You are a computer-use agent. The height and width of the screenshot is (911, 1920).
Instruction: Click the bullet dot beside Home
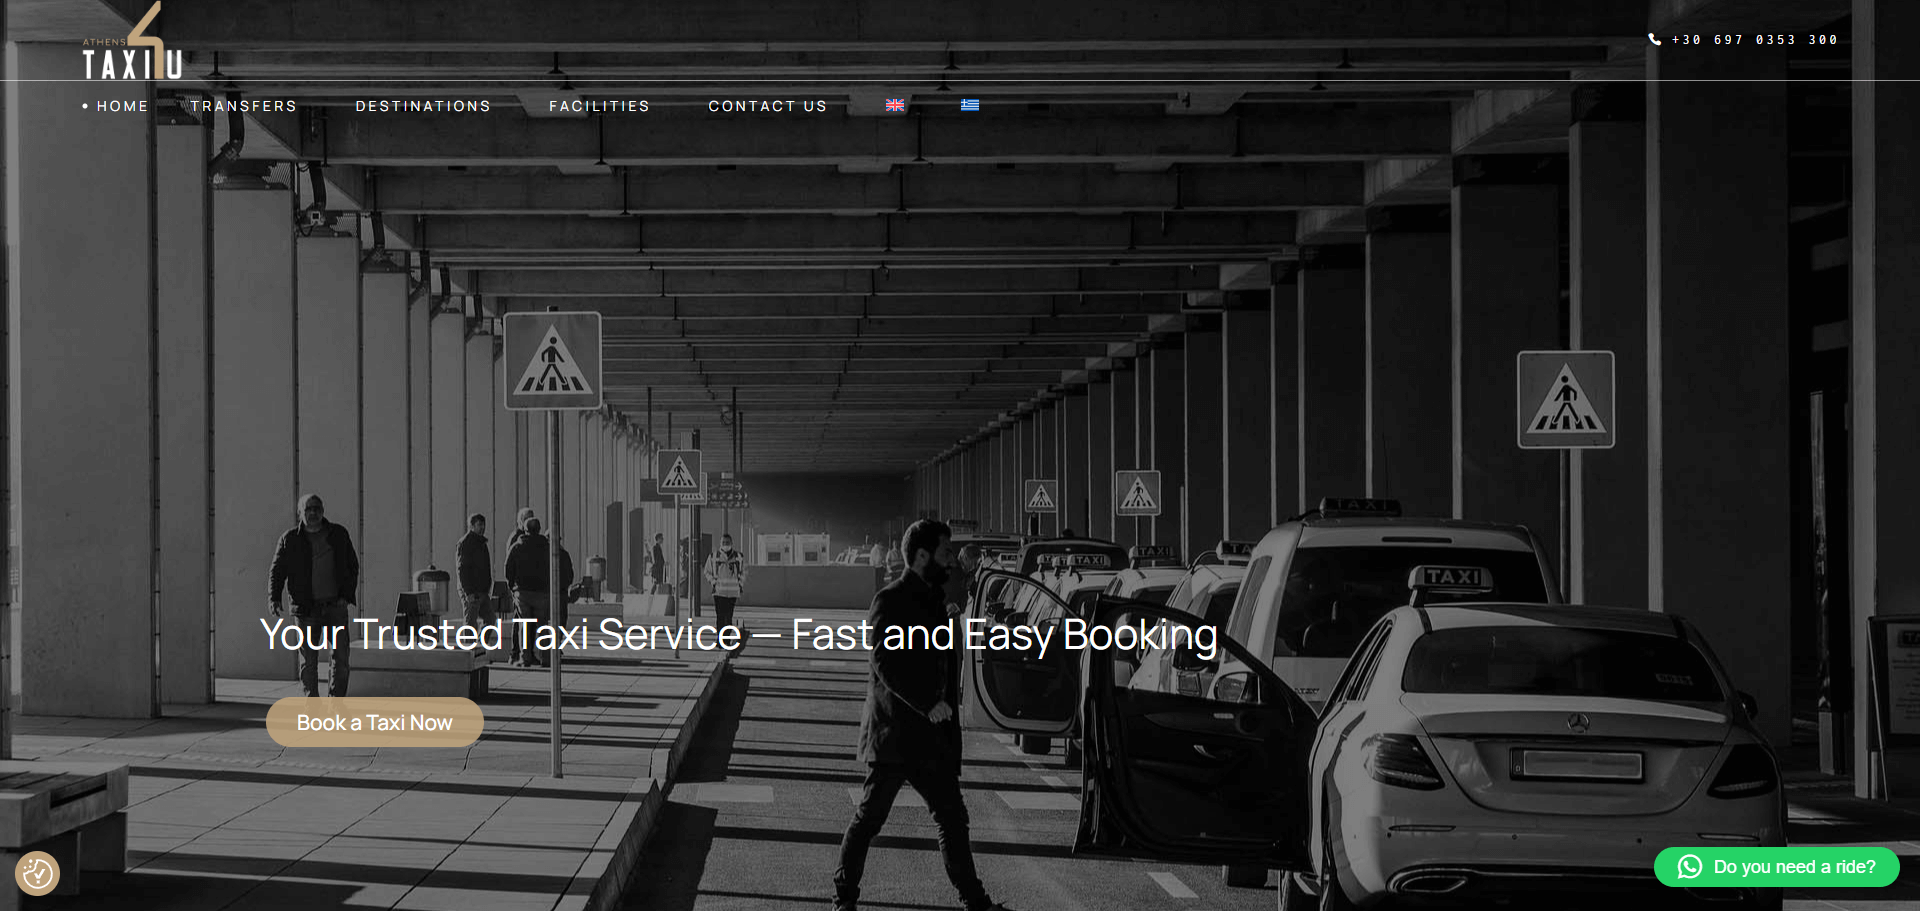85,106
